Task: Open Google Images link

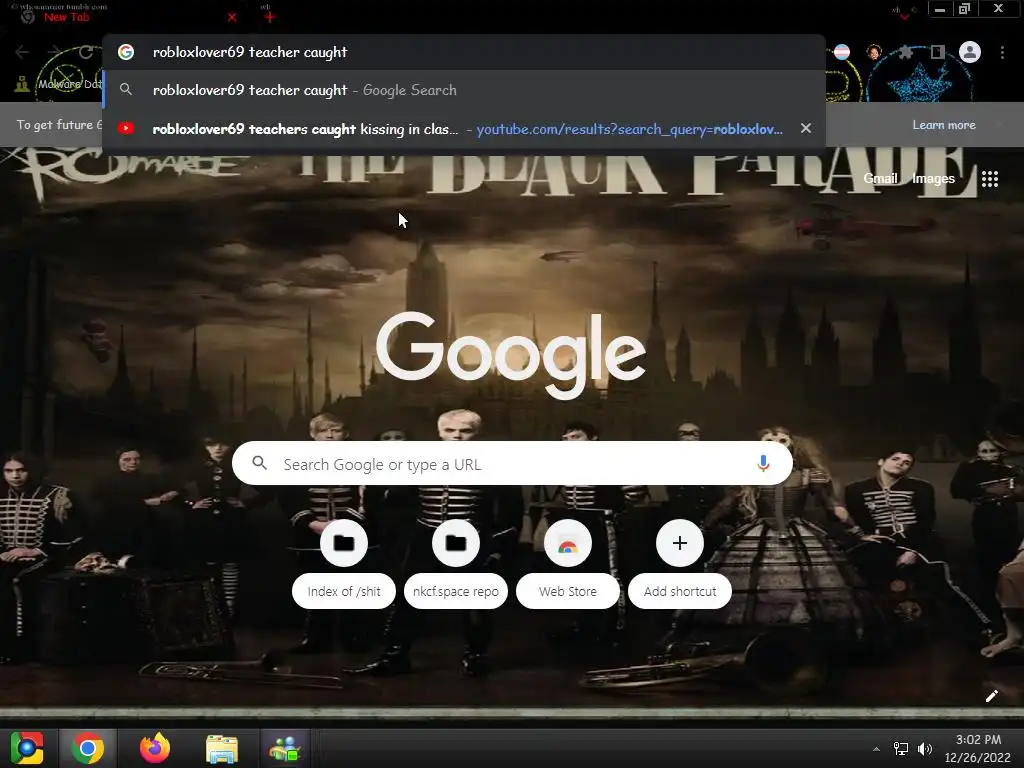Action: point(933,178)
